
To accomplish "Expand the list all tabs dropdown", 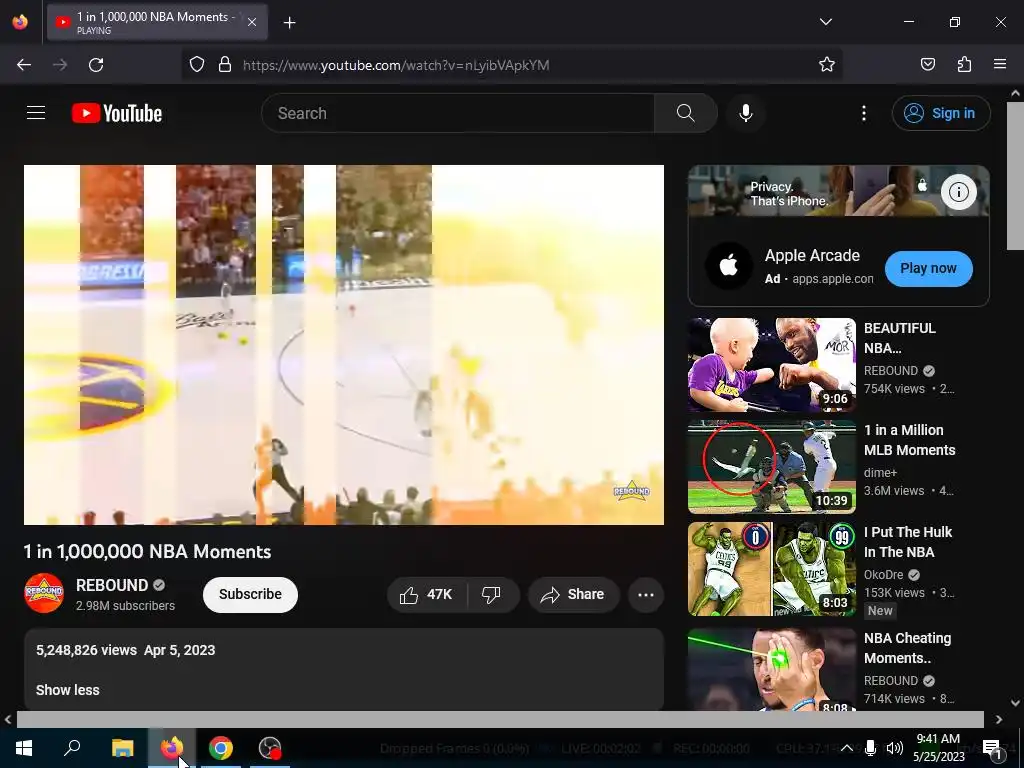I will pyautogui.click(x=825, y=22).
